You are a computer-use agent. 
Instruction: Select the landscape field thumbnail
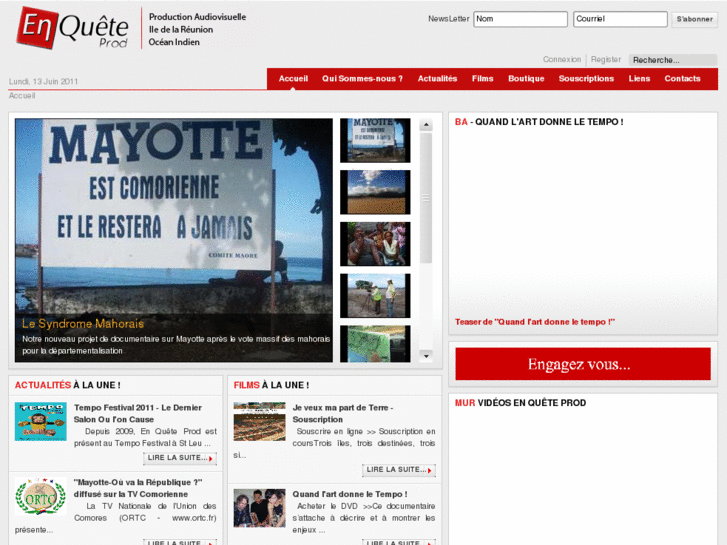tap(375, 192)
